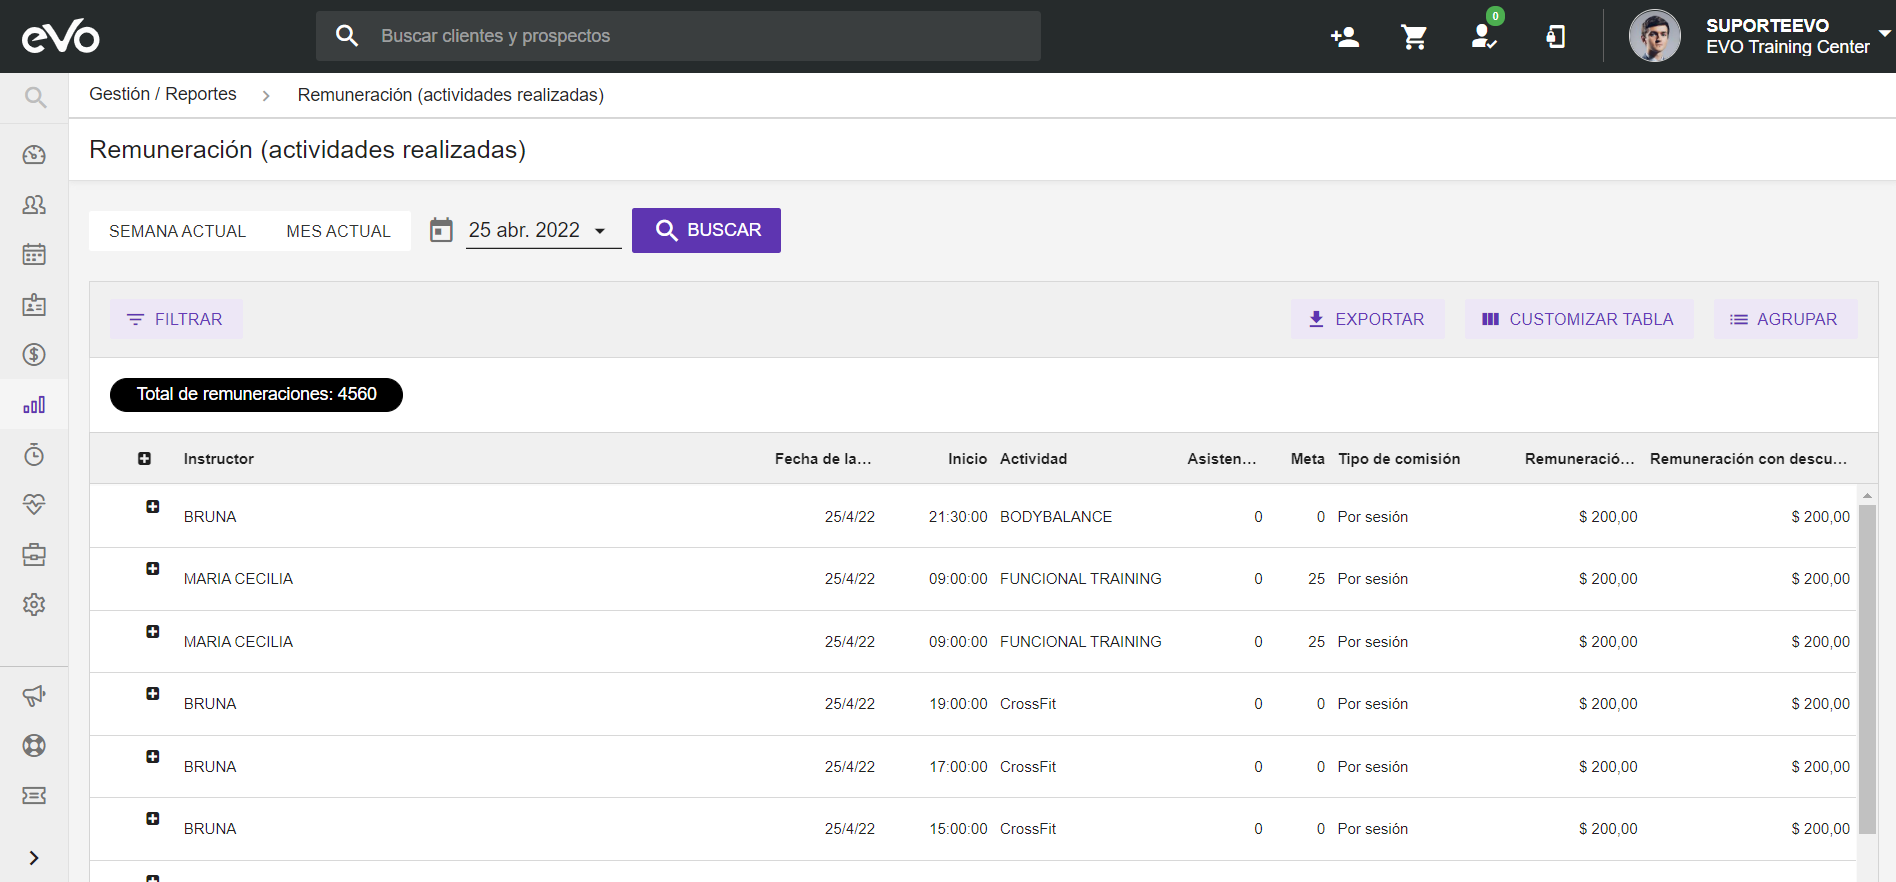1896x882 pixels.
Task: Click the table's vertical scrollbar
Action: [1866, 670]
